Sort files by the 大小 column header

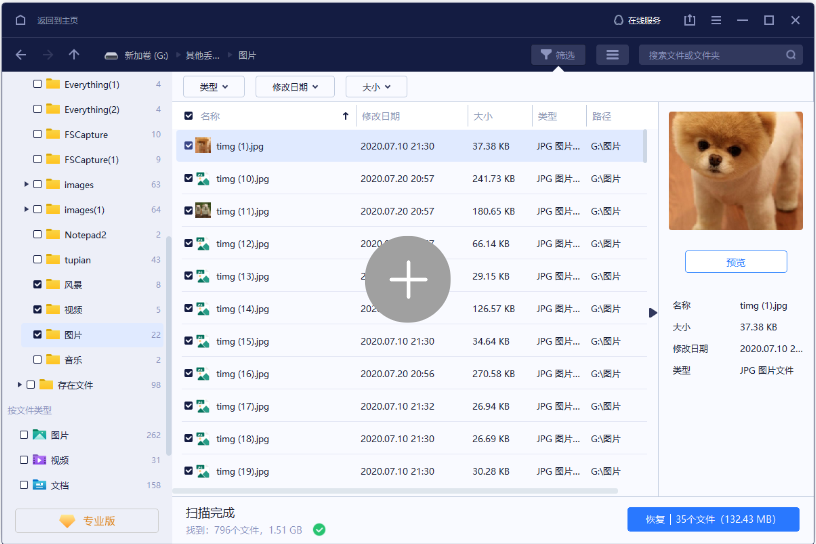[482, 117]
